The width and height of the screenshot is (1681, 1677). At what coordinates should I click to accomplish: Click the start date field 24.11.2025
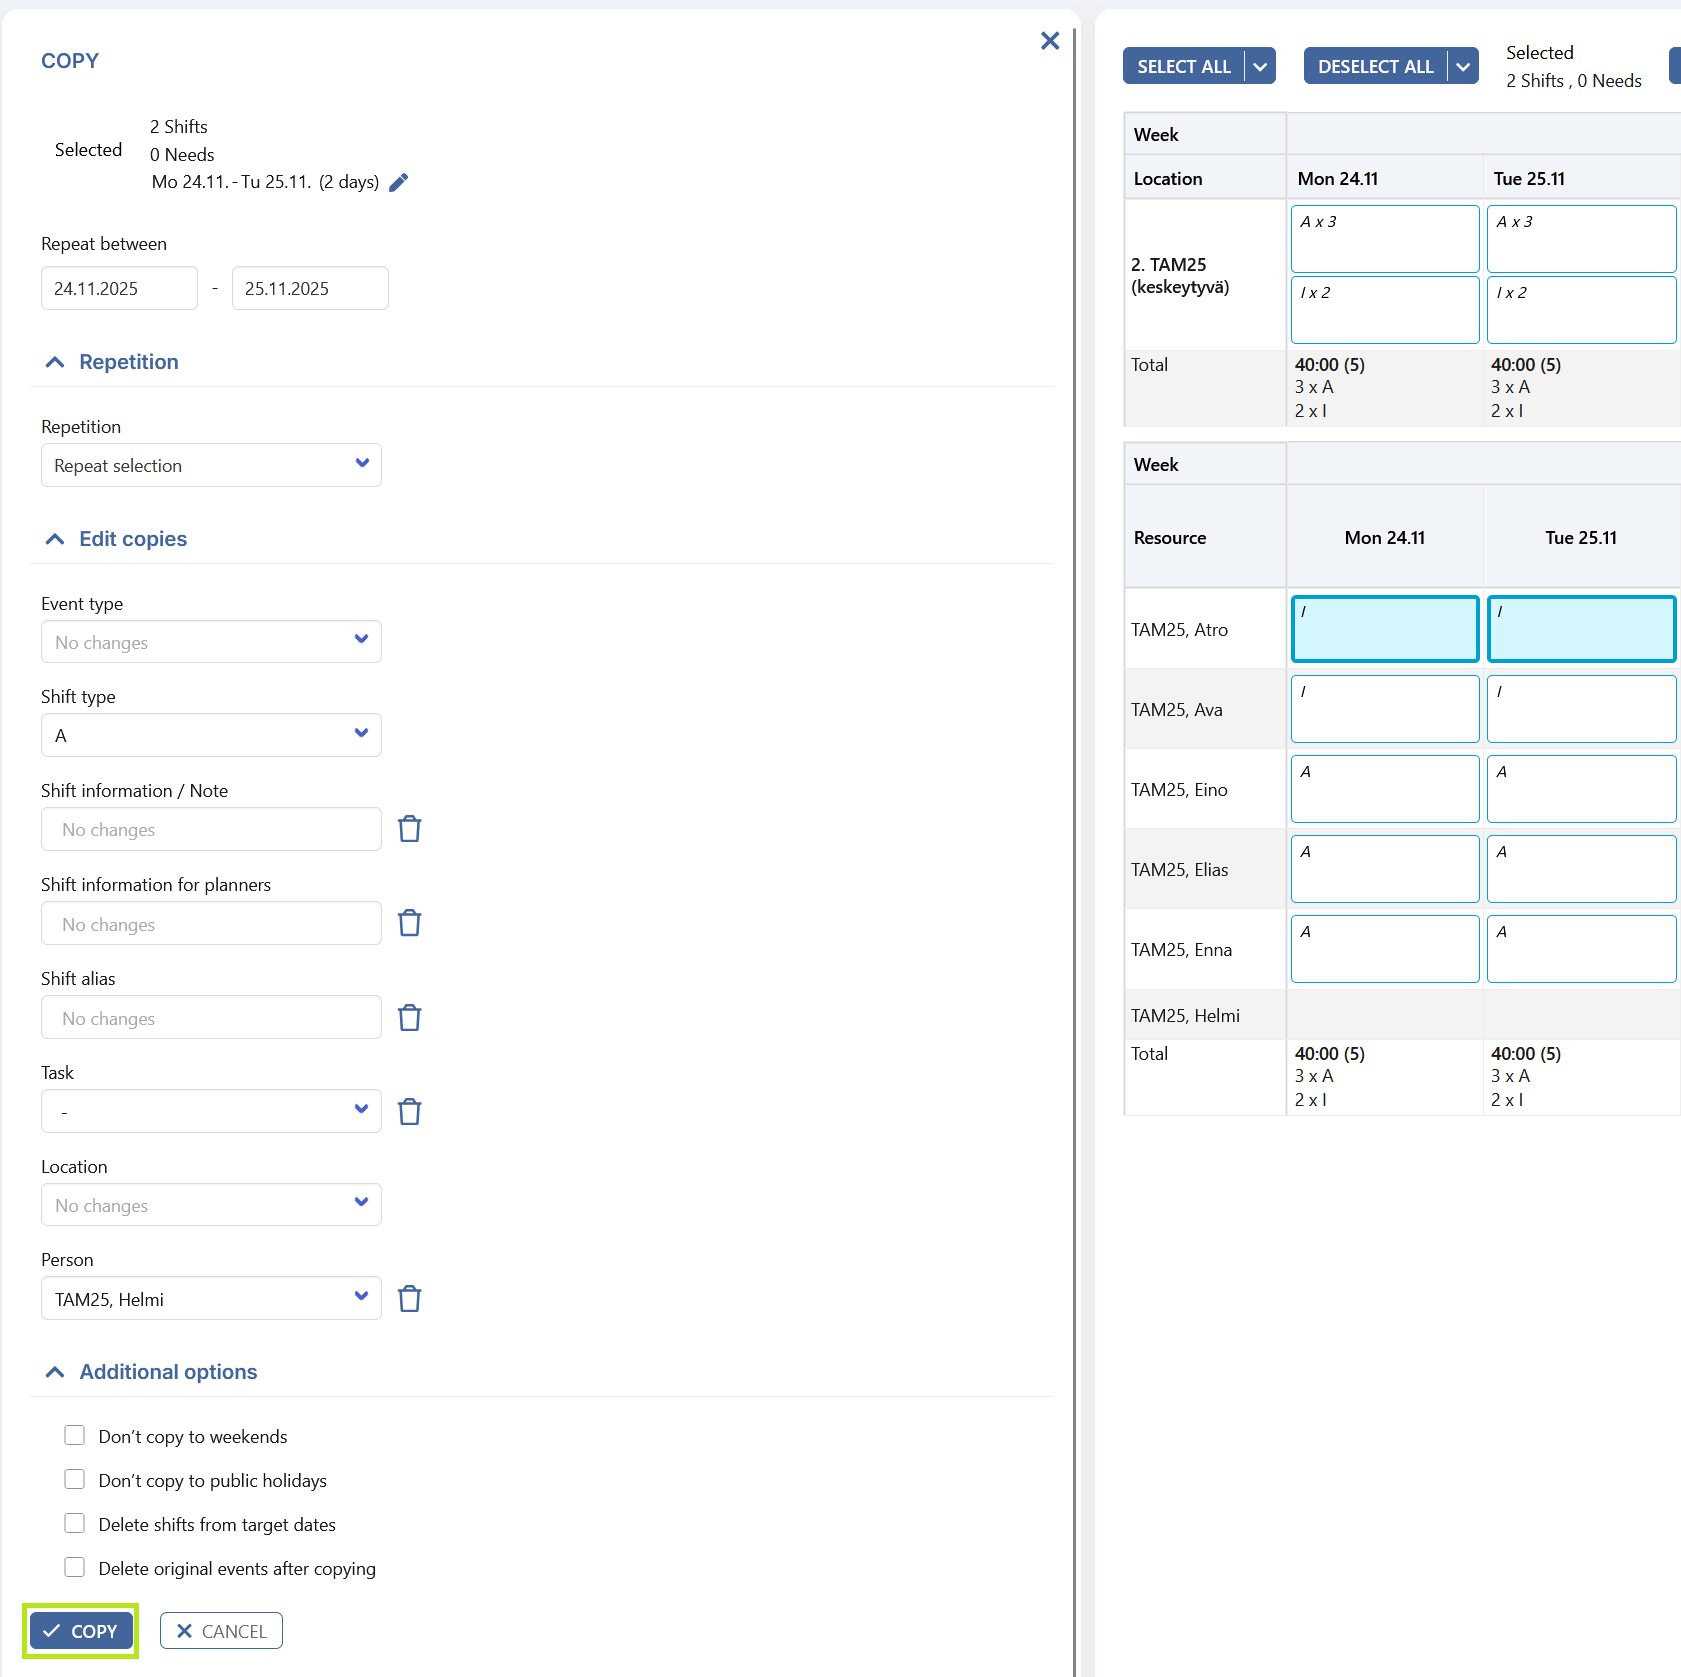pyautogui.click(x=119, y=288)
